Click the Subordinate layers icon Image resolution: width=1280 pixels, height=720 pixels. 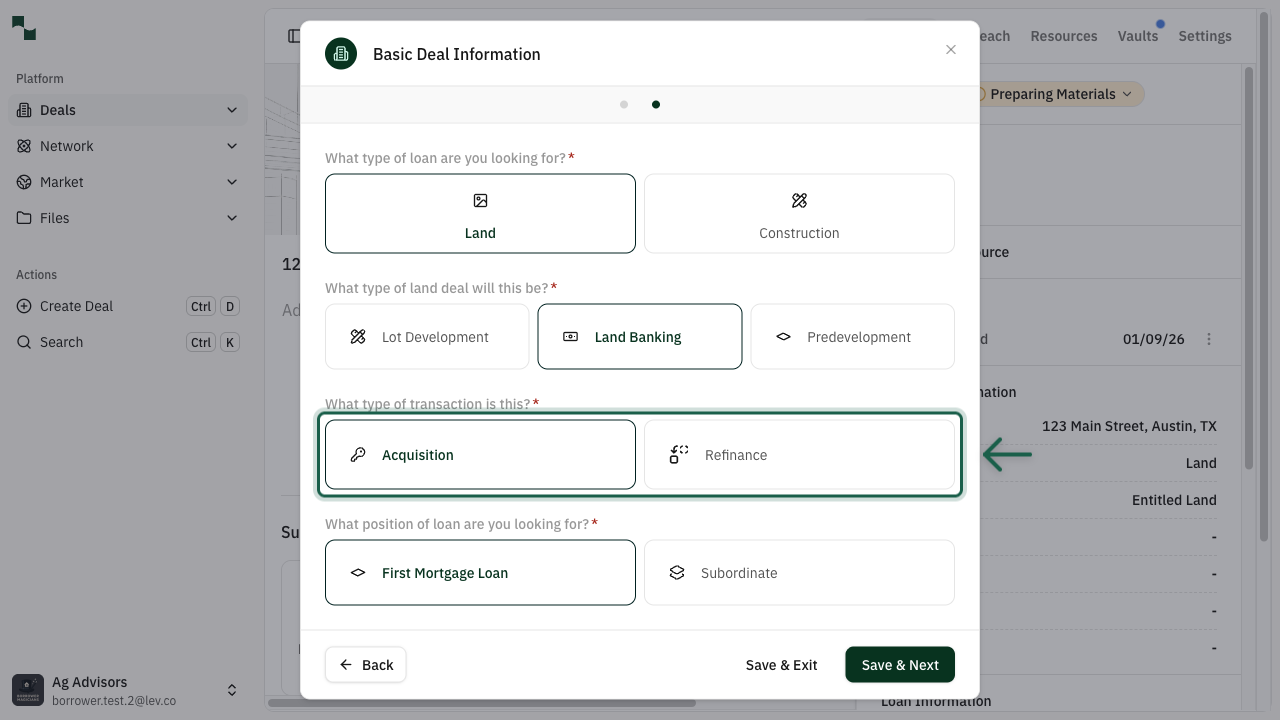677,572
